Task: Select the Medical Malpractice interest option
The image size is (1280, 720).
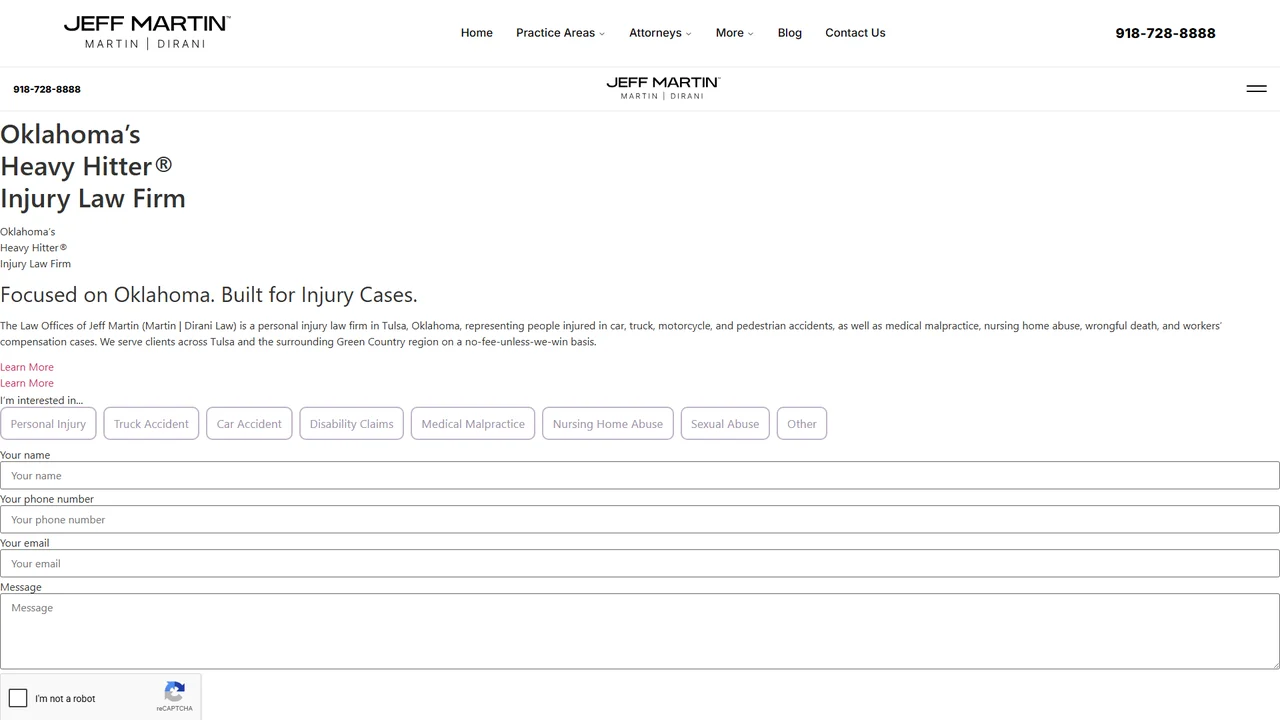Action: (473, 424)
